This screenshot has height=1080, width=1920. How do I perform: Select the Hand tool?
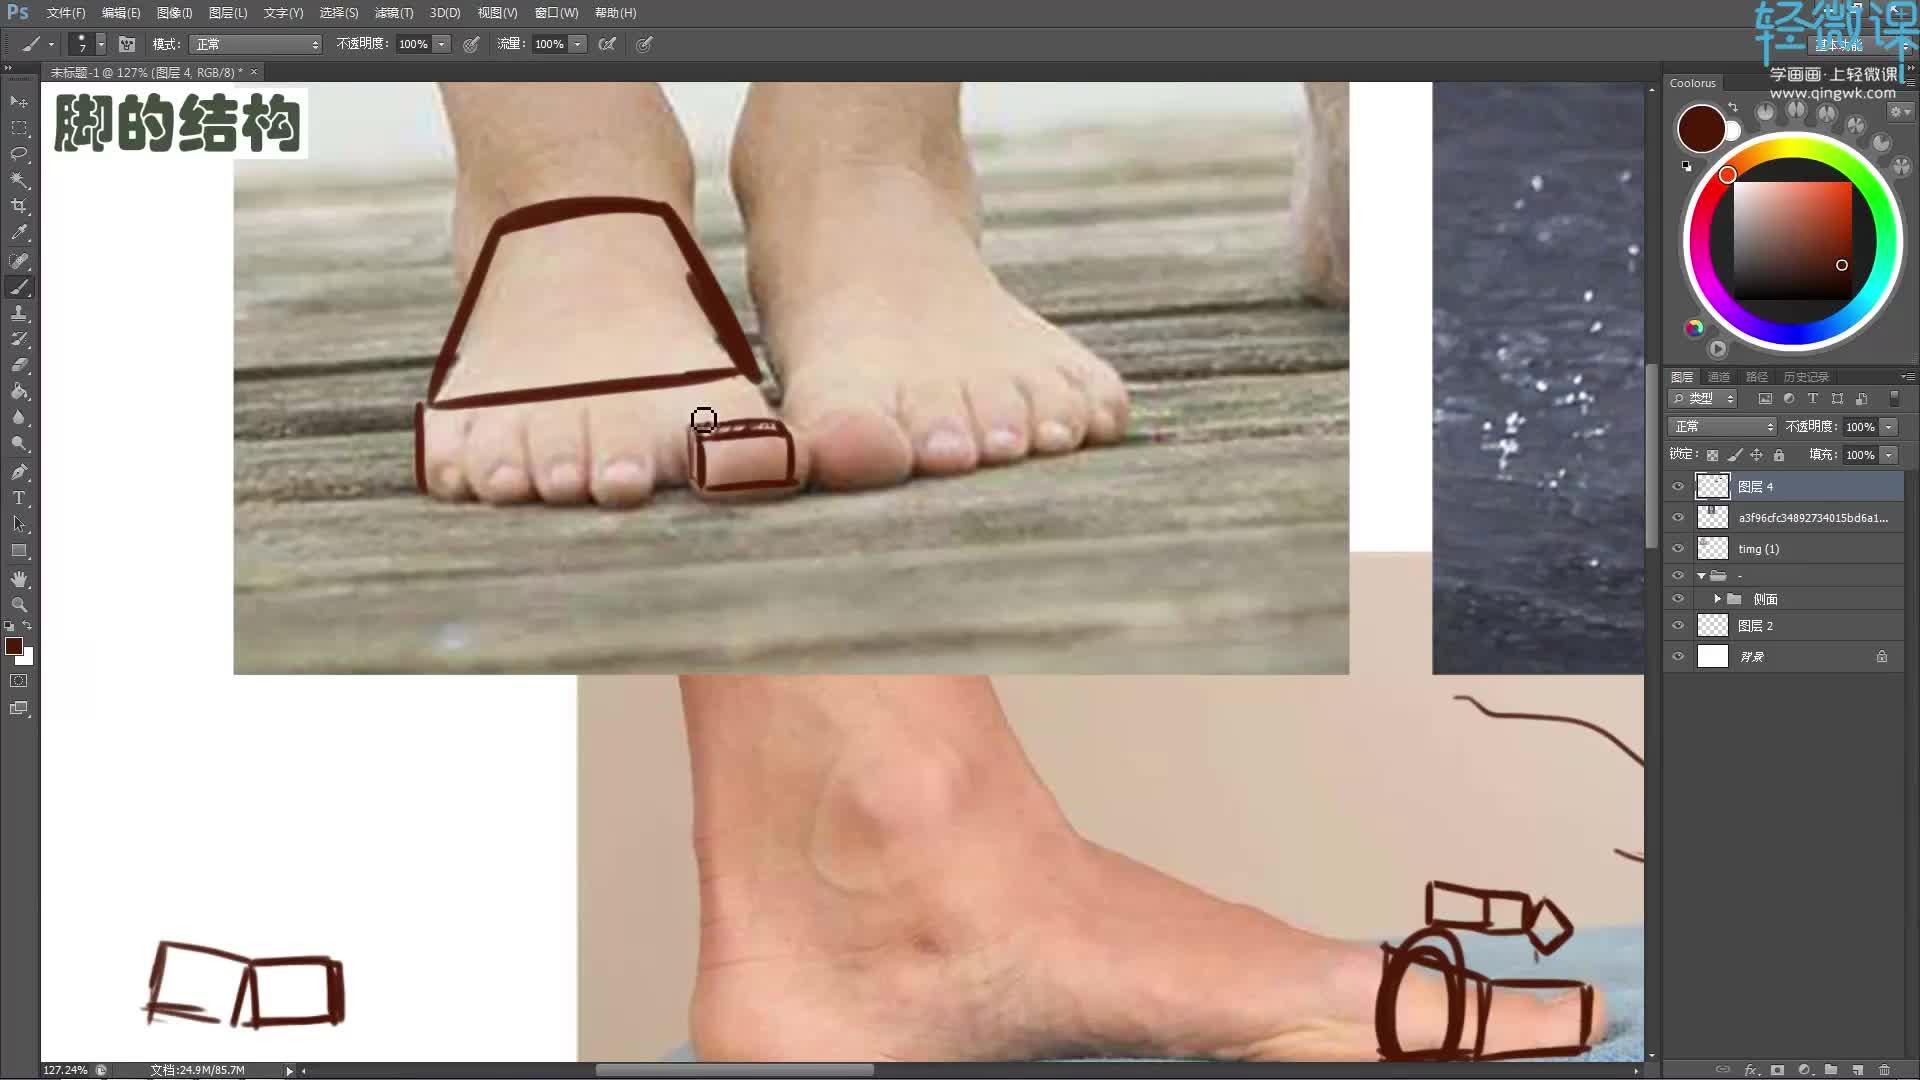pos(19,578)
